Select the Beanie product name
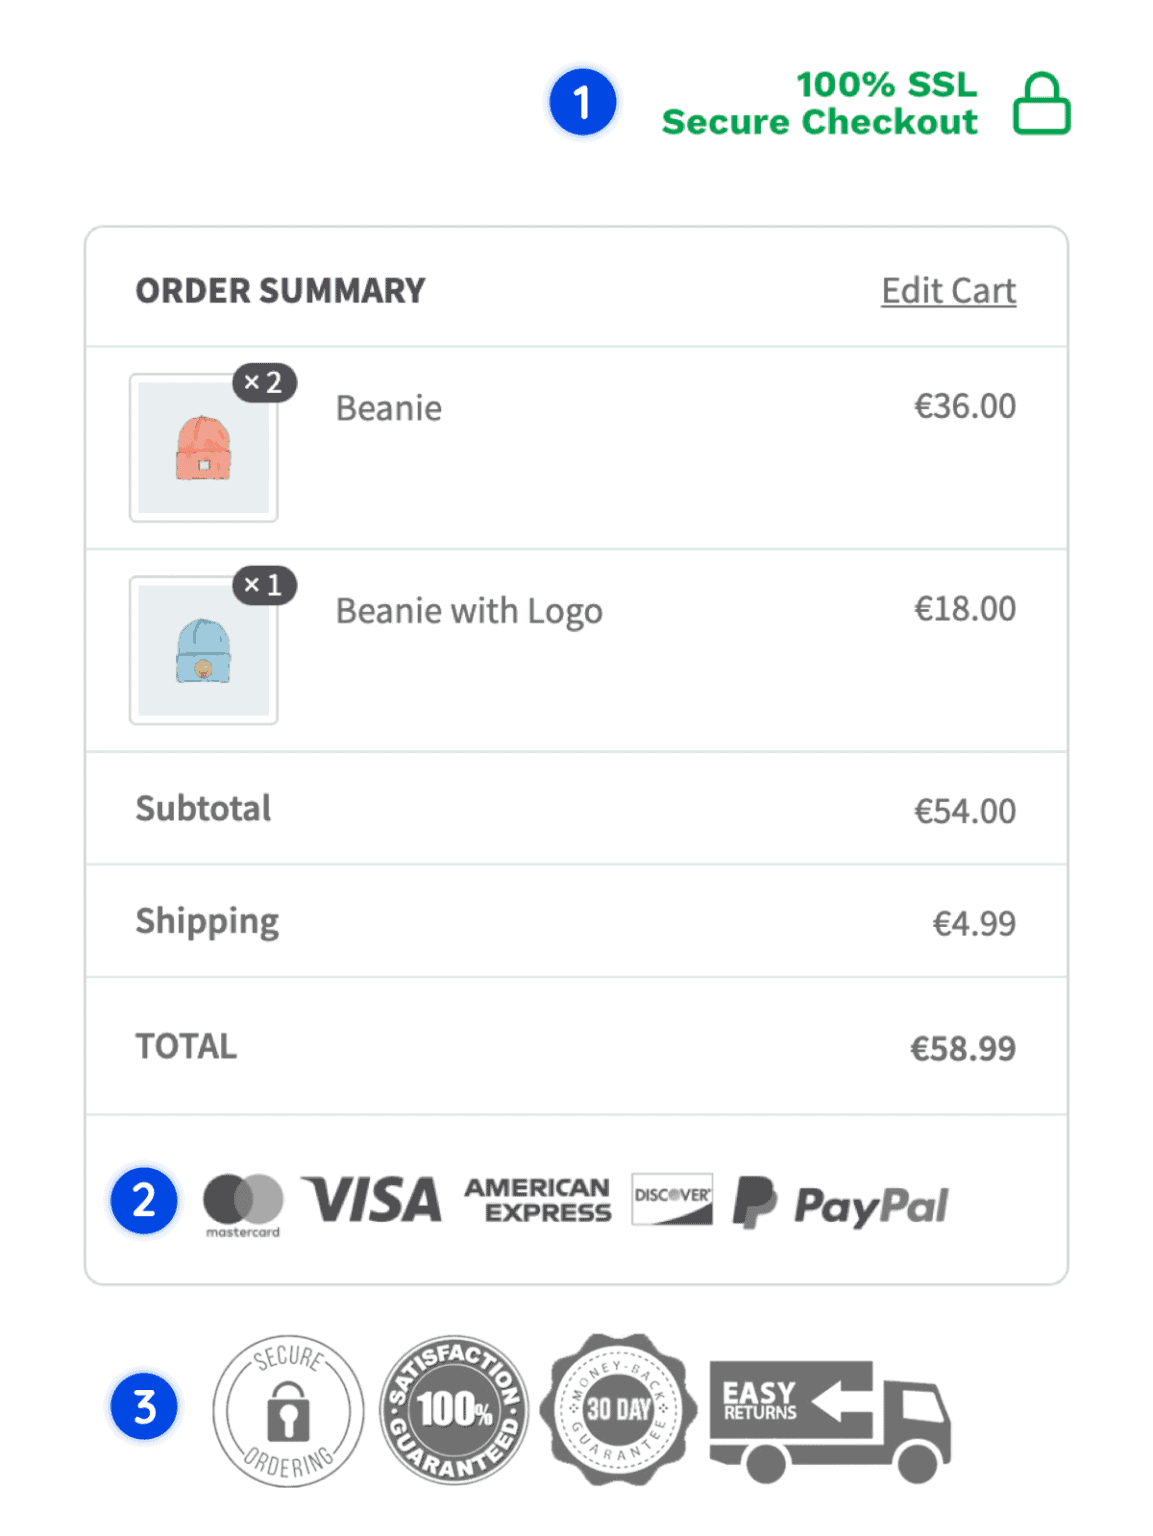1153x1536 pixels. pos(388,408)
